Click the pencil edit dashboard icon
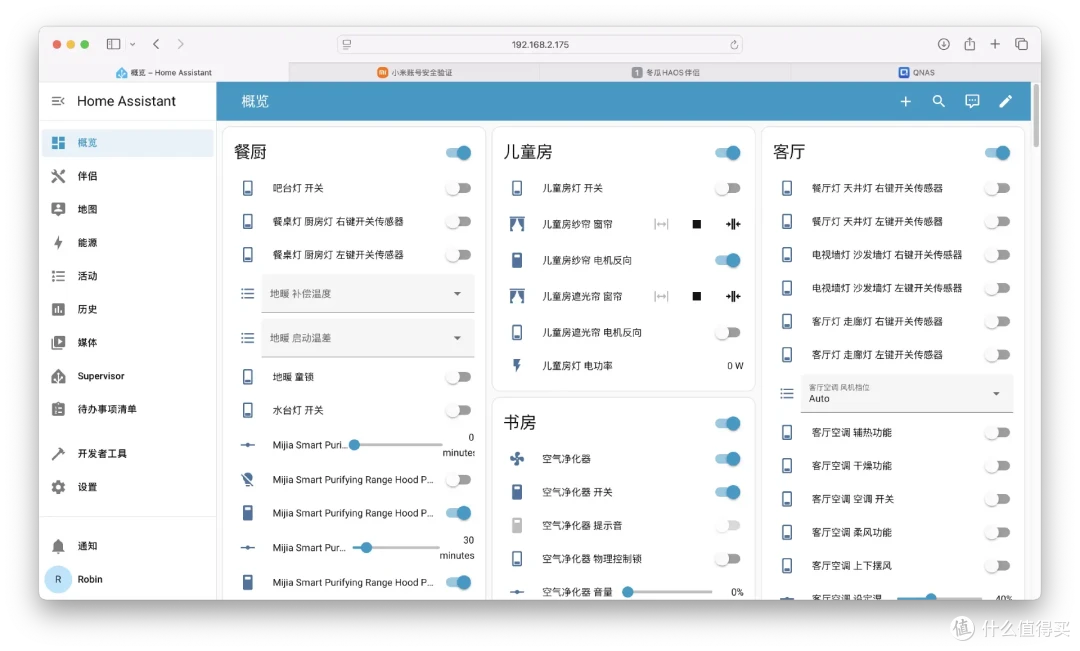1080x651 pixels. [1005, 101]
